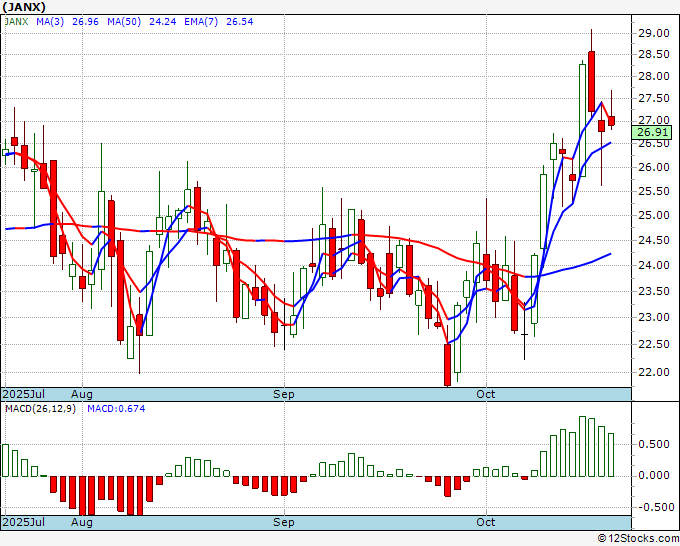Click the MACD:0.674 value label
This screenshot has height=546, width=680.
116,409
